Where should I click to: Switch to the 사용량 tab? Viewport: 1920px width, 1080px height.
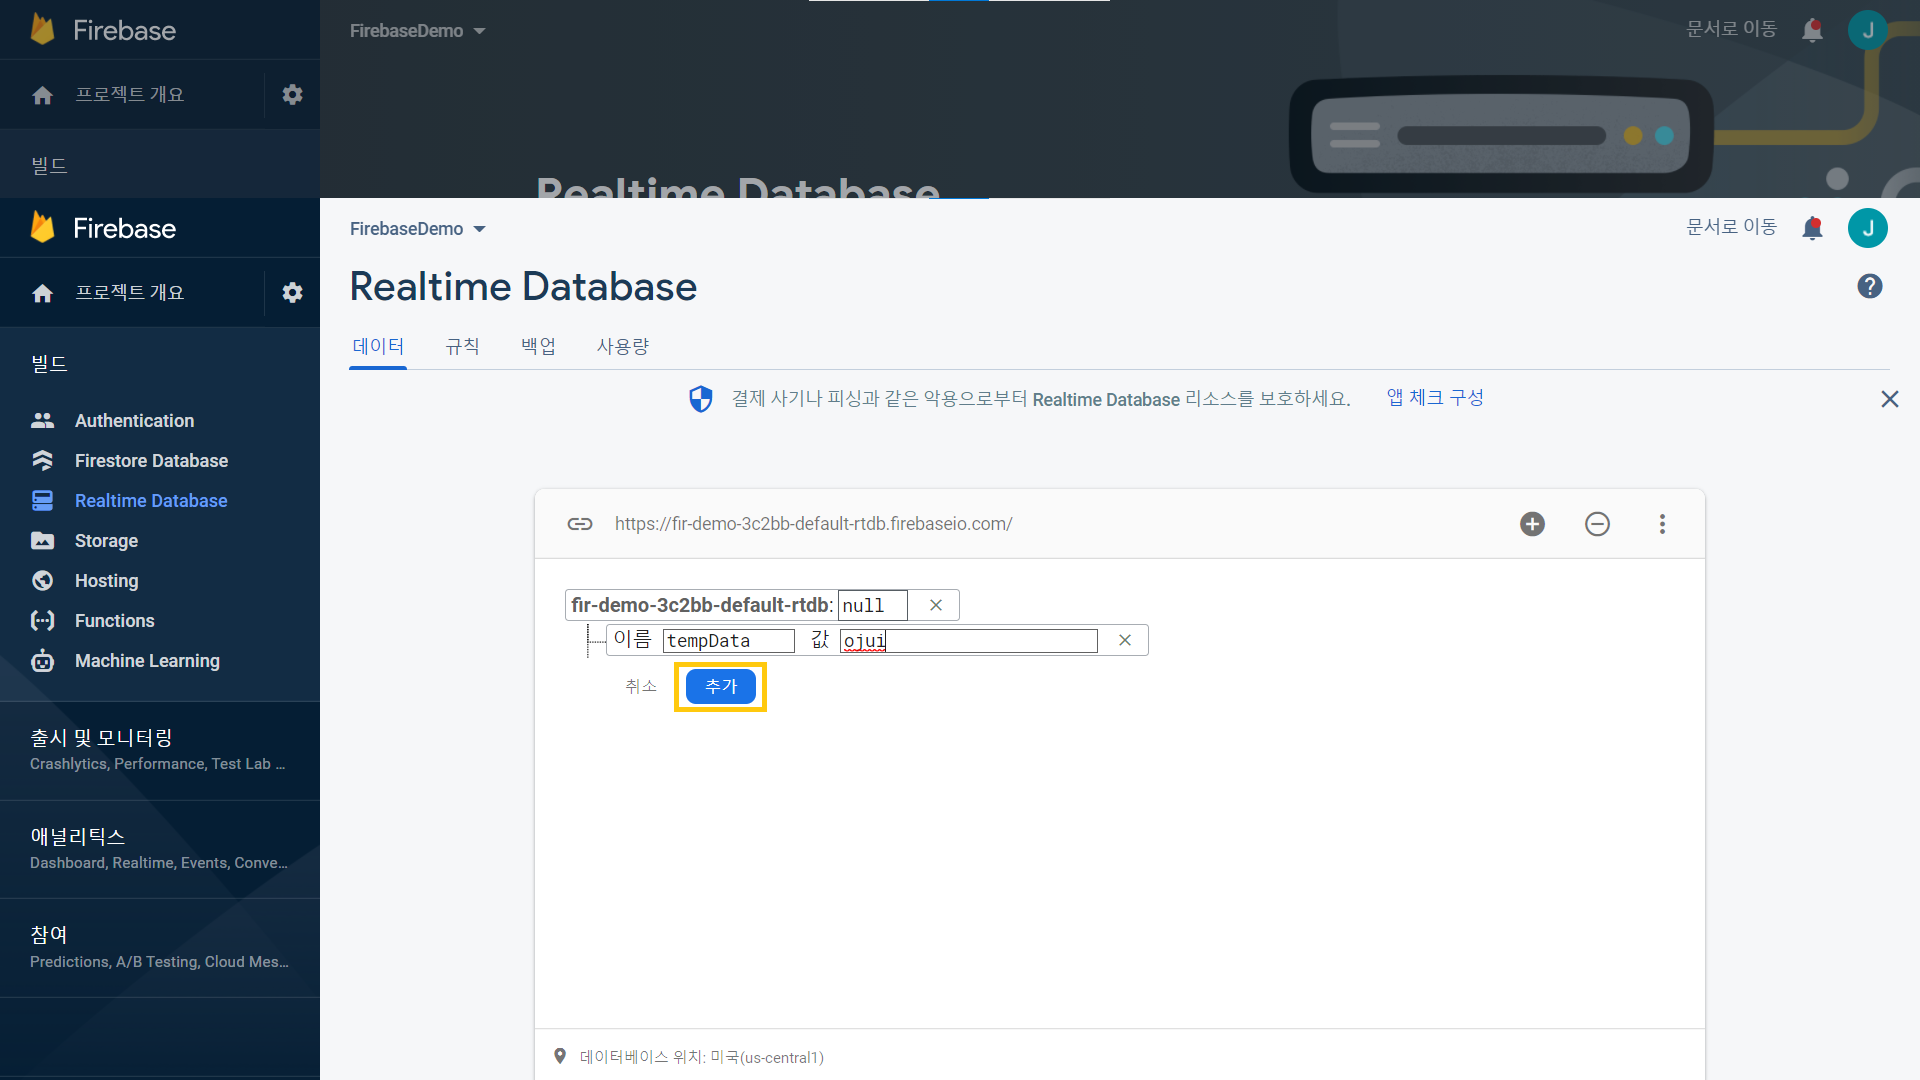point(622,346)
